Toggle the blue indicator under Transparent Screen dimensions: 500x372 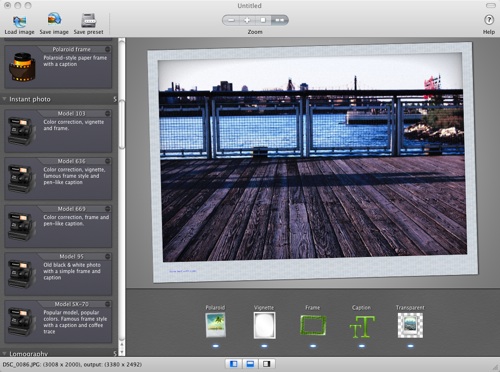(x=410, y=346)
